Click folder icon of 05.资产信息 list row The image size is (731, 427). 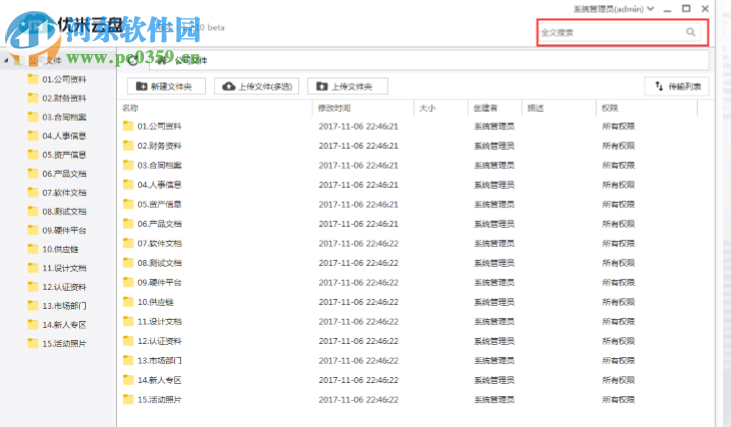[x=128, y=204]
